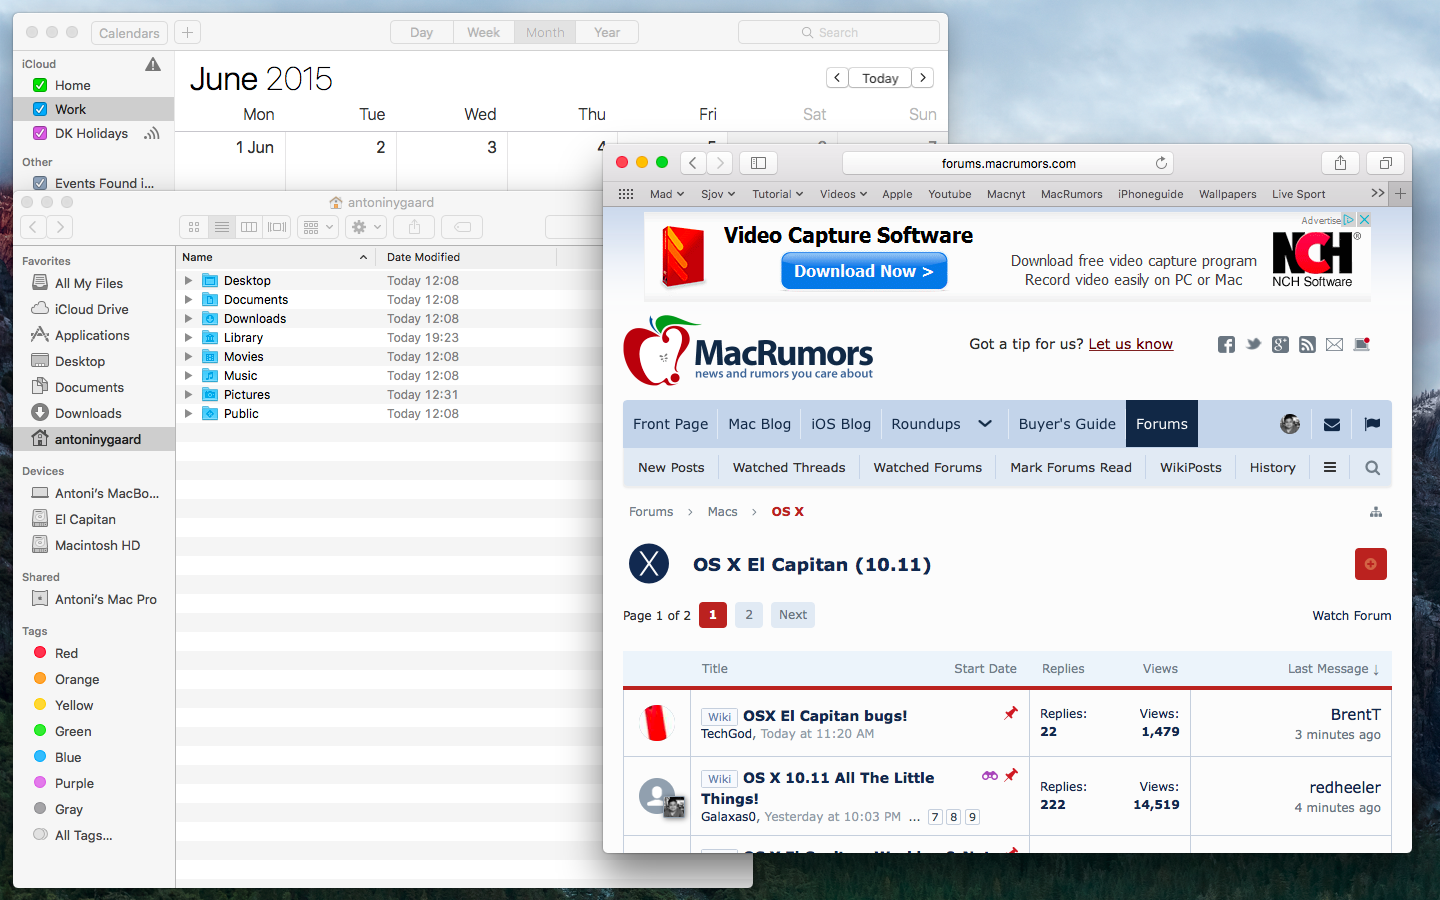This screenshot has width=1440, height=900.
Task: Open the Finder arrange-by dropdown
Action: pos(317,227)
